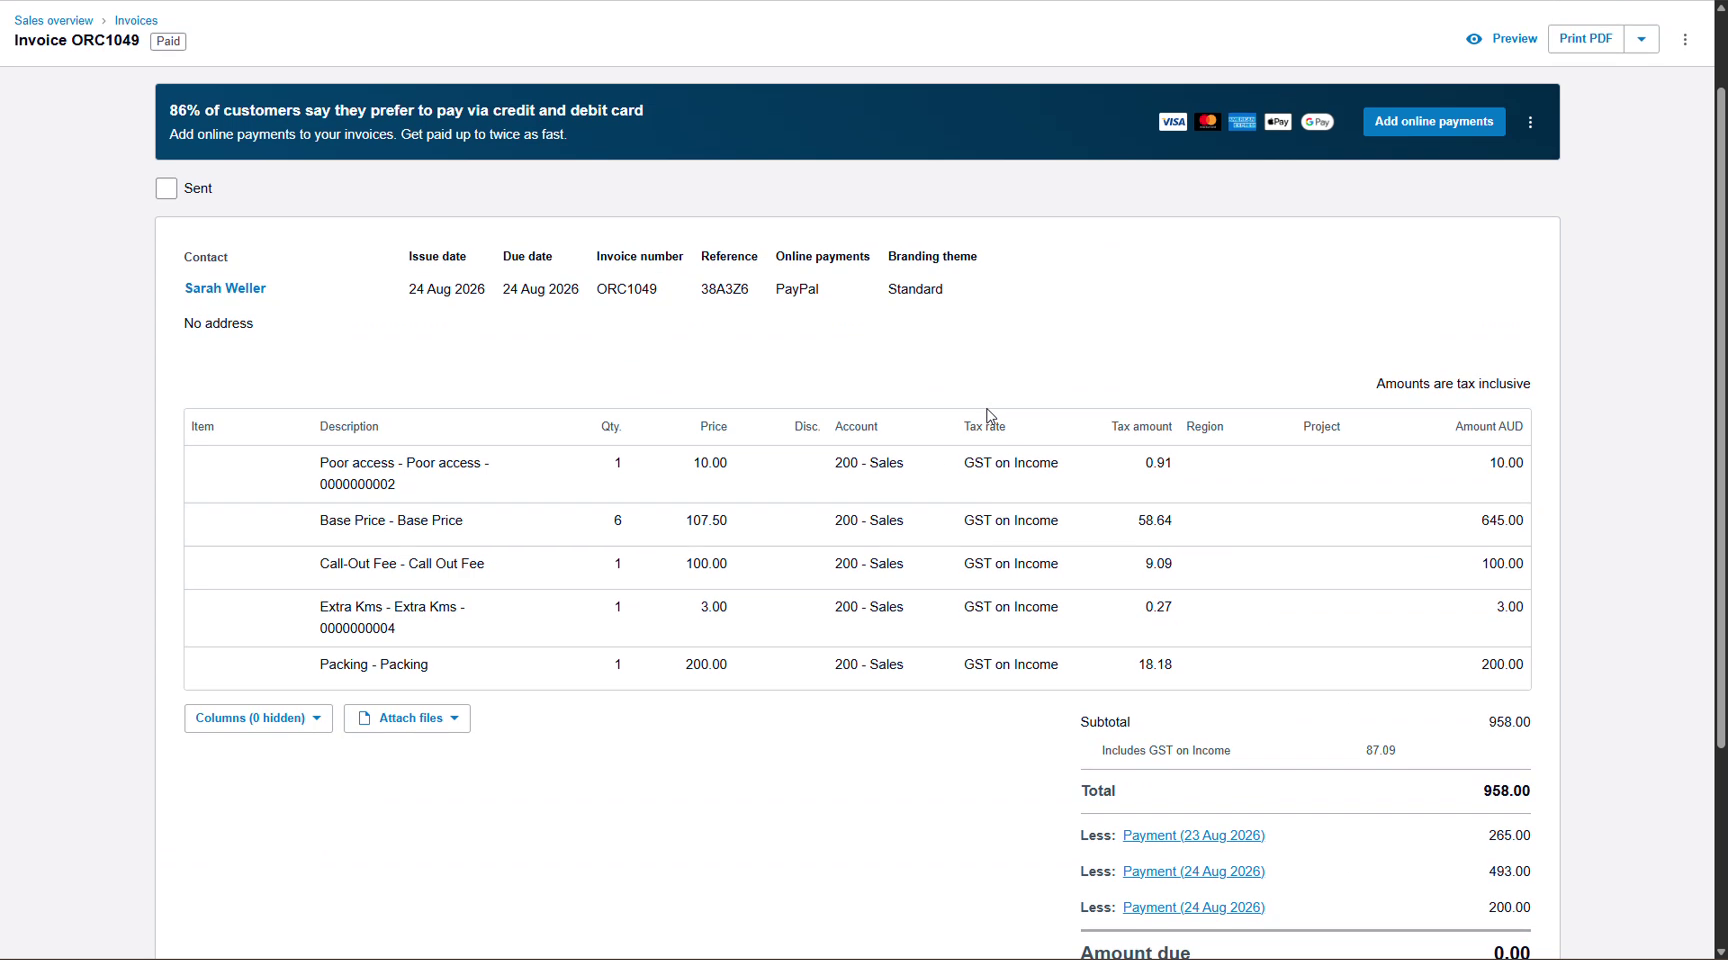Click the Visa card logo
The height and width of the screenshot is (960, 1728).
click(x=1173, y=122)
